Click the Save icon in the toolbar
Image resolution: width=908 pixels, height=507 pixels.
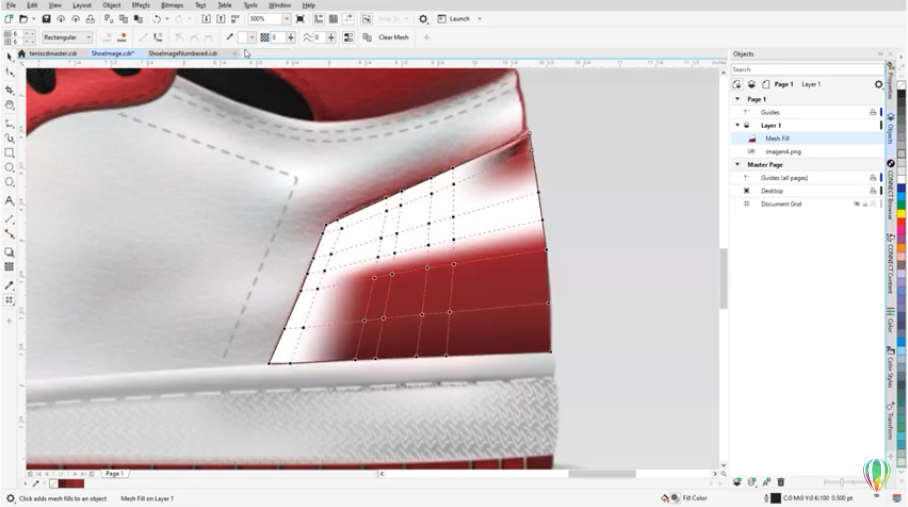[46, 19]
